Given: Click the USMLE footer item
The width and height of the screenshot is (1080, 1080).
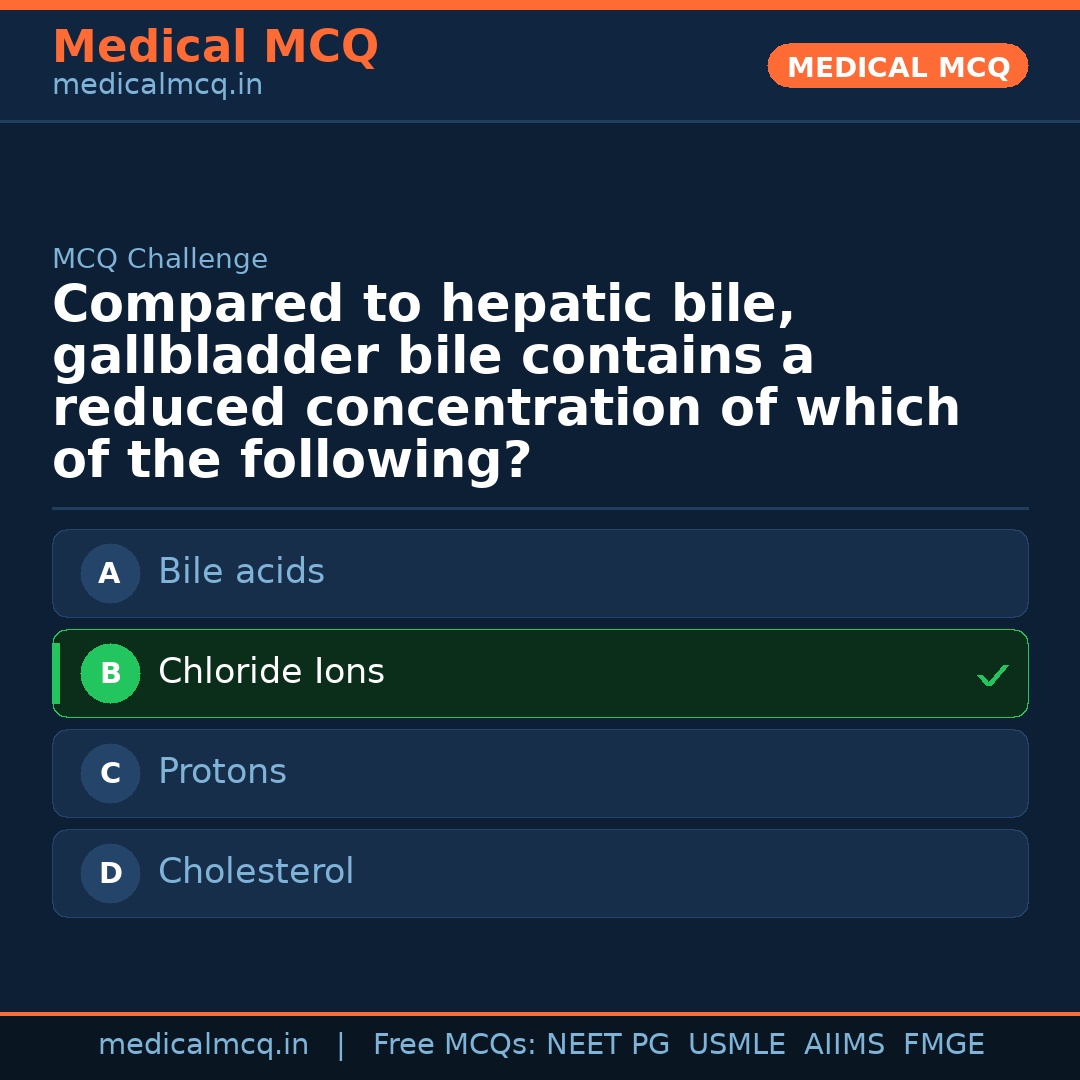Looking at the screenshot, I should click(x=736, y=1045).
